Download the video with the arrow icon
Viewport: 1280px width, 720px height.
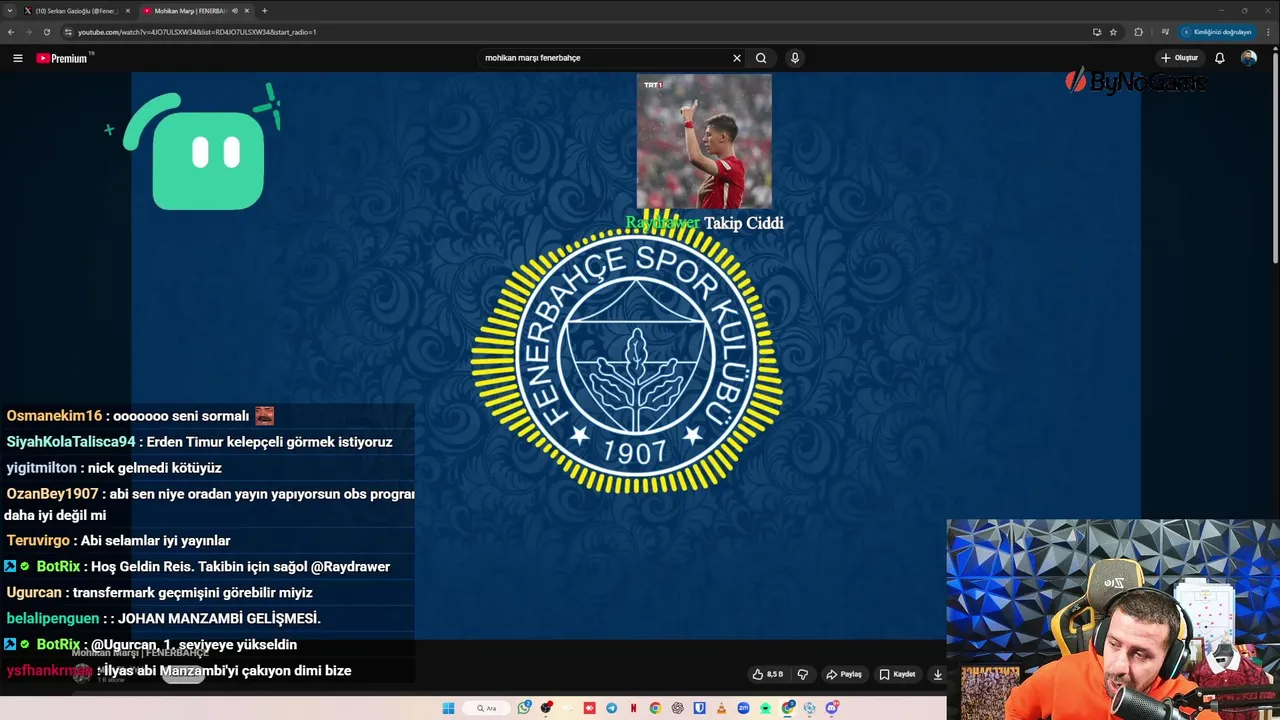(x=937, y=674)
